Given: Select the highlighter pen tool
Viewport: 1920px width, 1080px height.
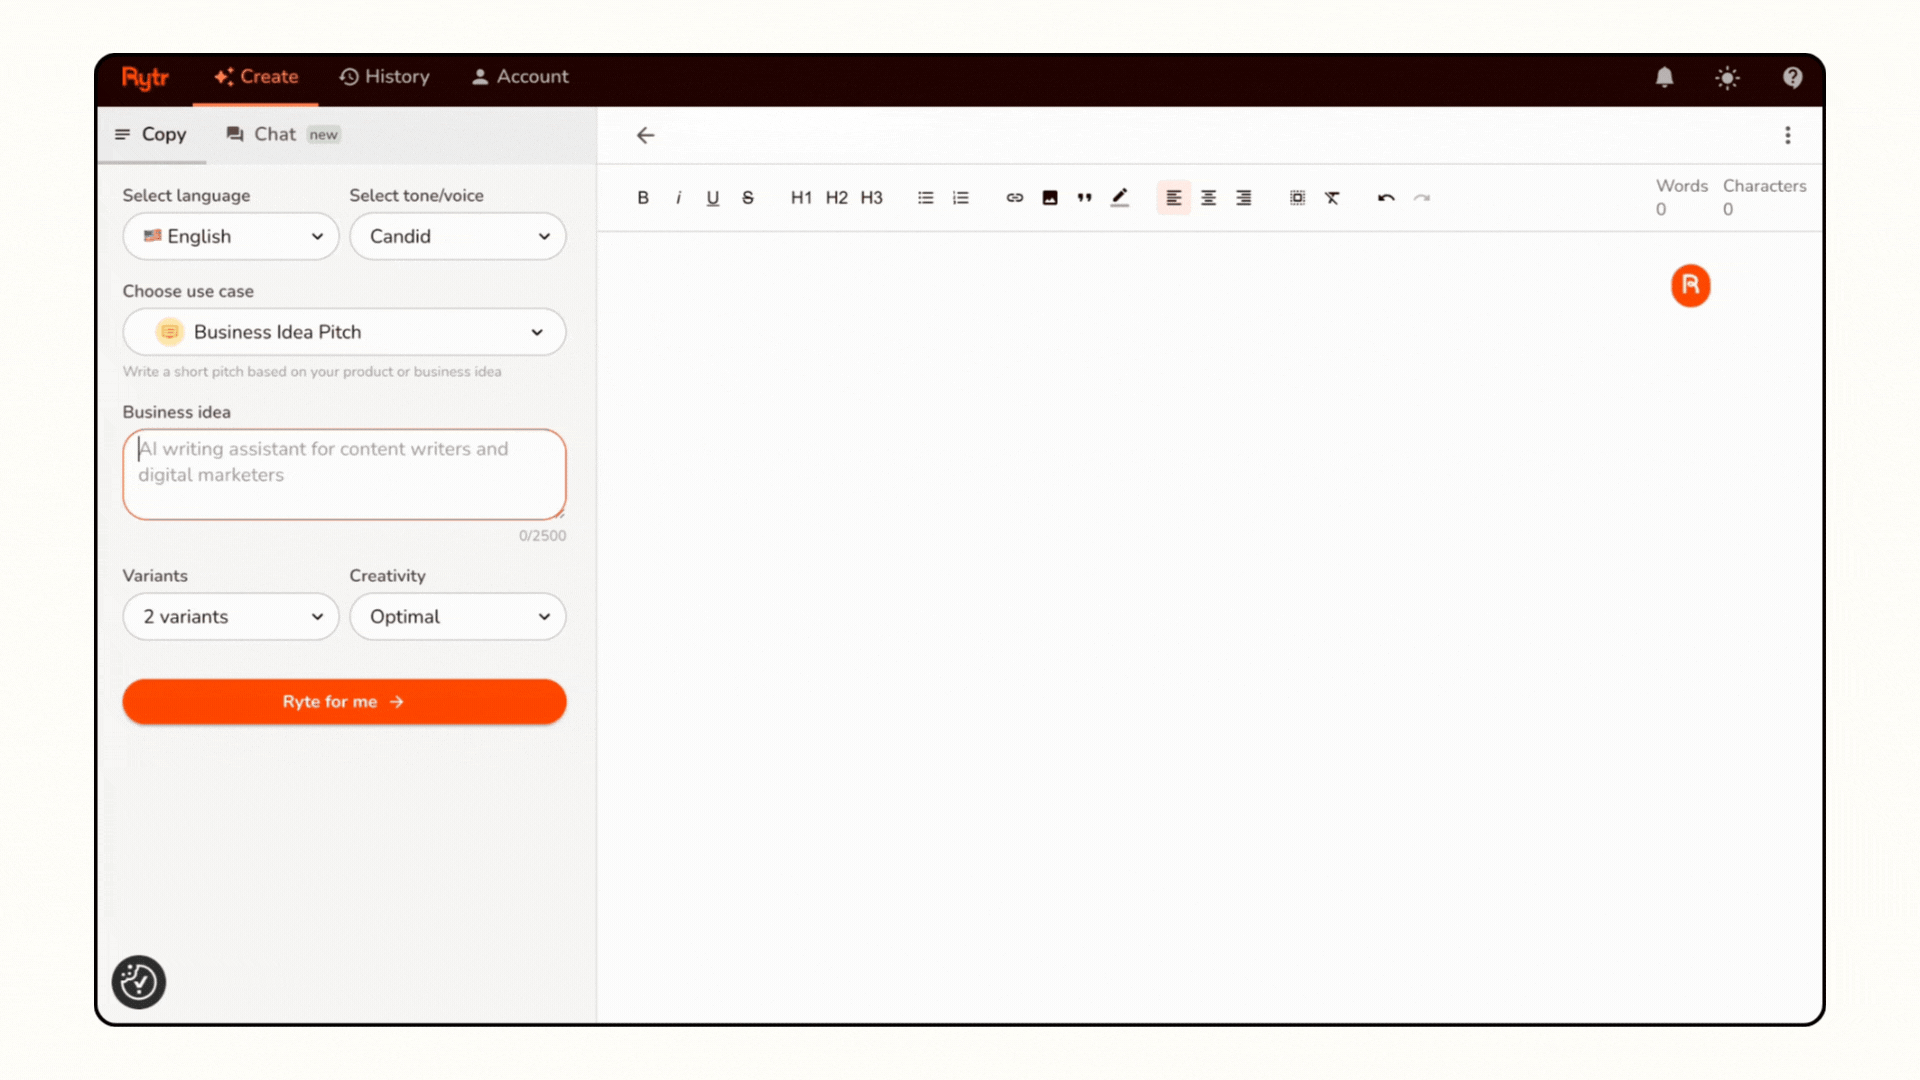Looking at the screenshot, I should coord(1119,197).
